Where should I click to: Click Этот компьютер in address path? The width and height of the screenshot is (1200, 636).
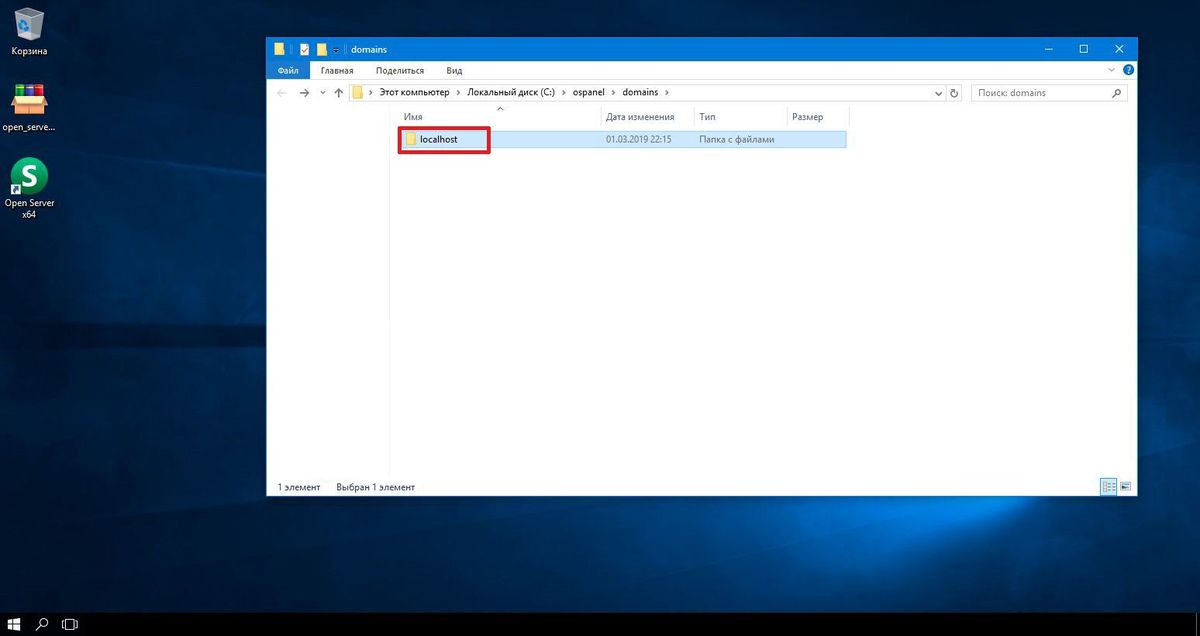coord(412,93)
